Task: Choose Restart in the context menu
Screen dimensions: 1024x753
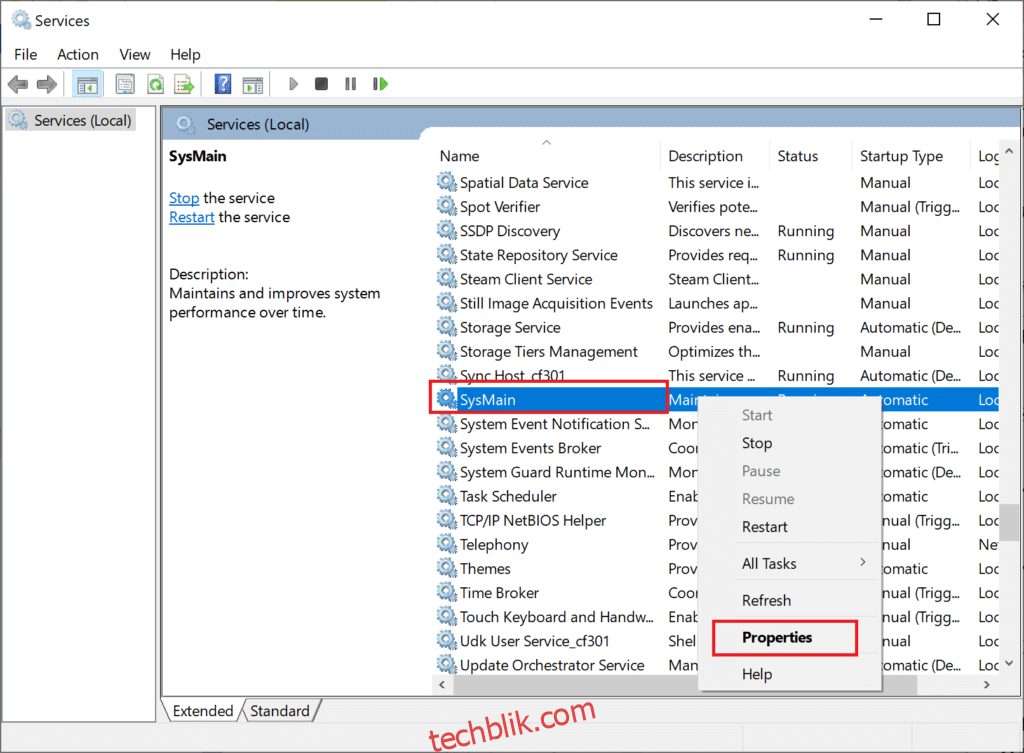Action: point(789,526)
